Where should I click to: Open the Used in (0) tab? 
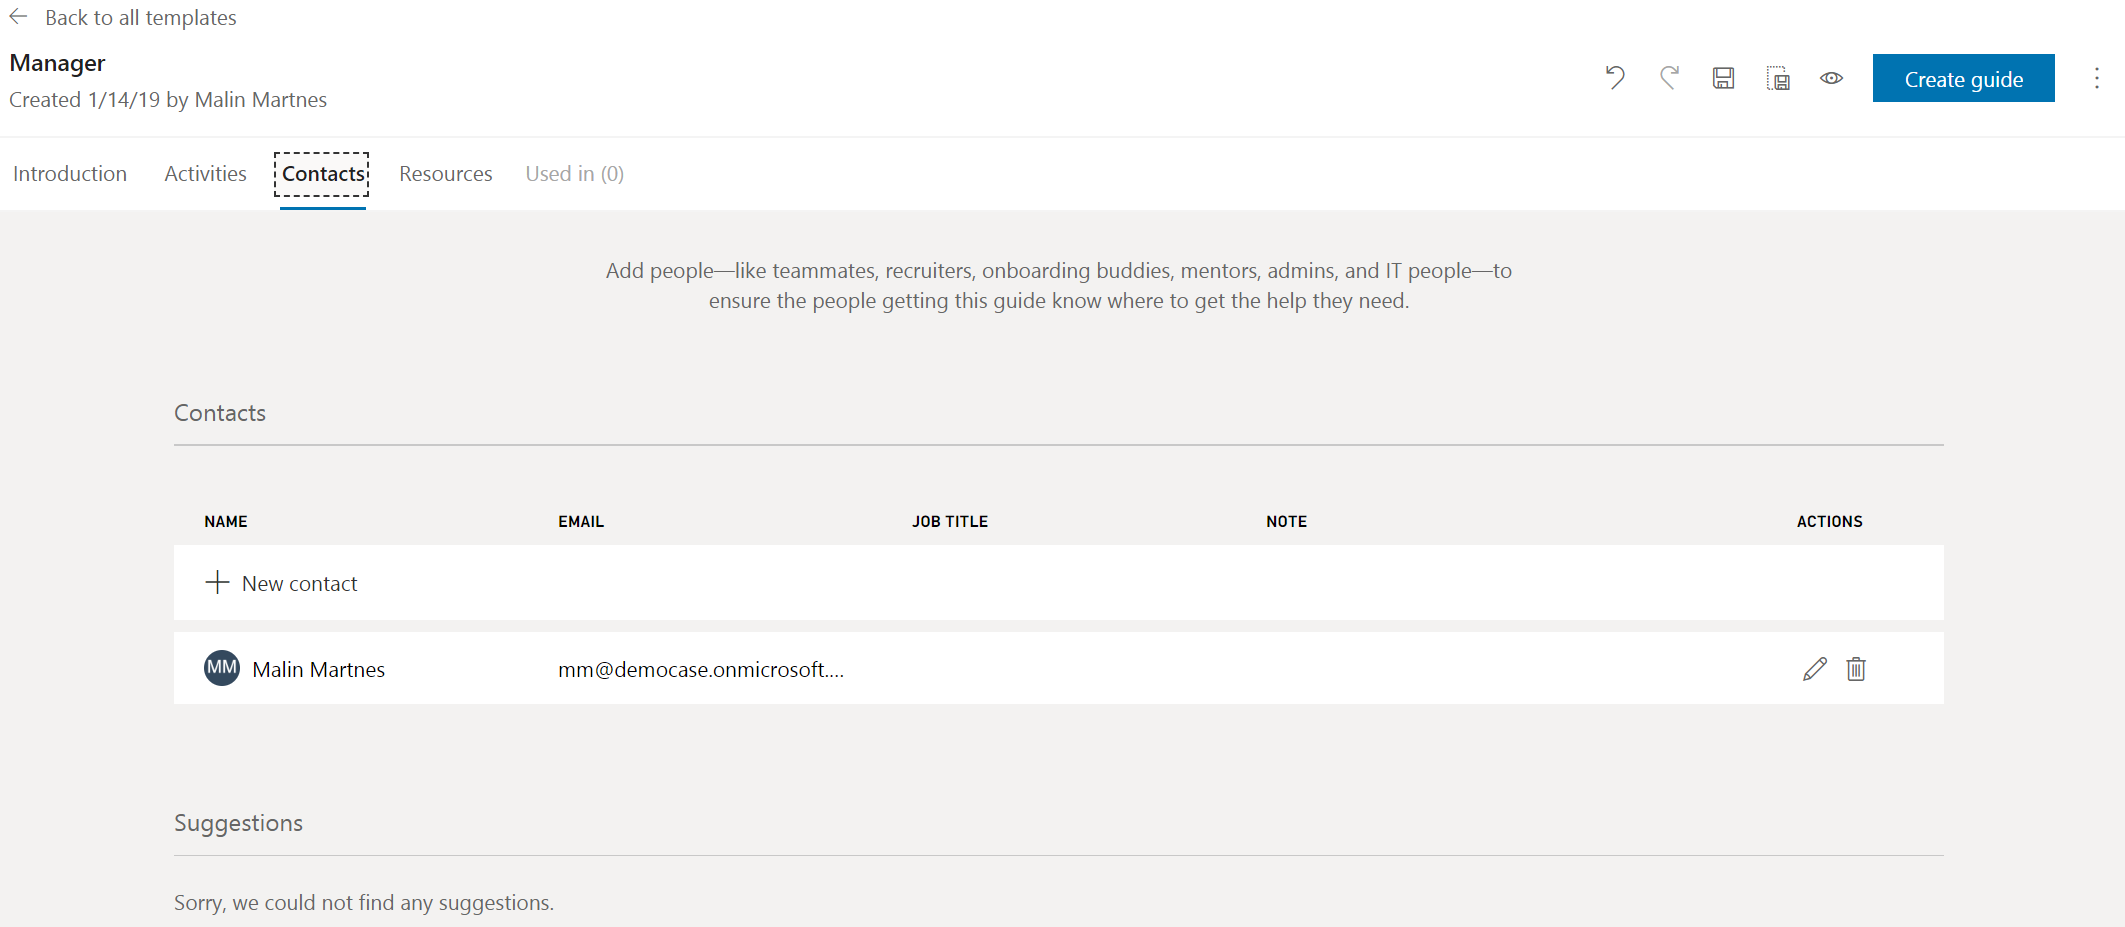[574, 174]
